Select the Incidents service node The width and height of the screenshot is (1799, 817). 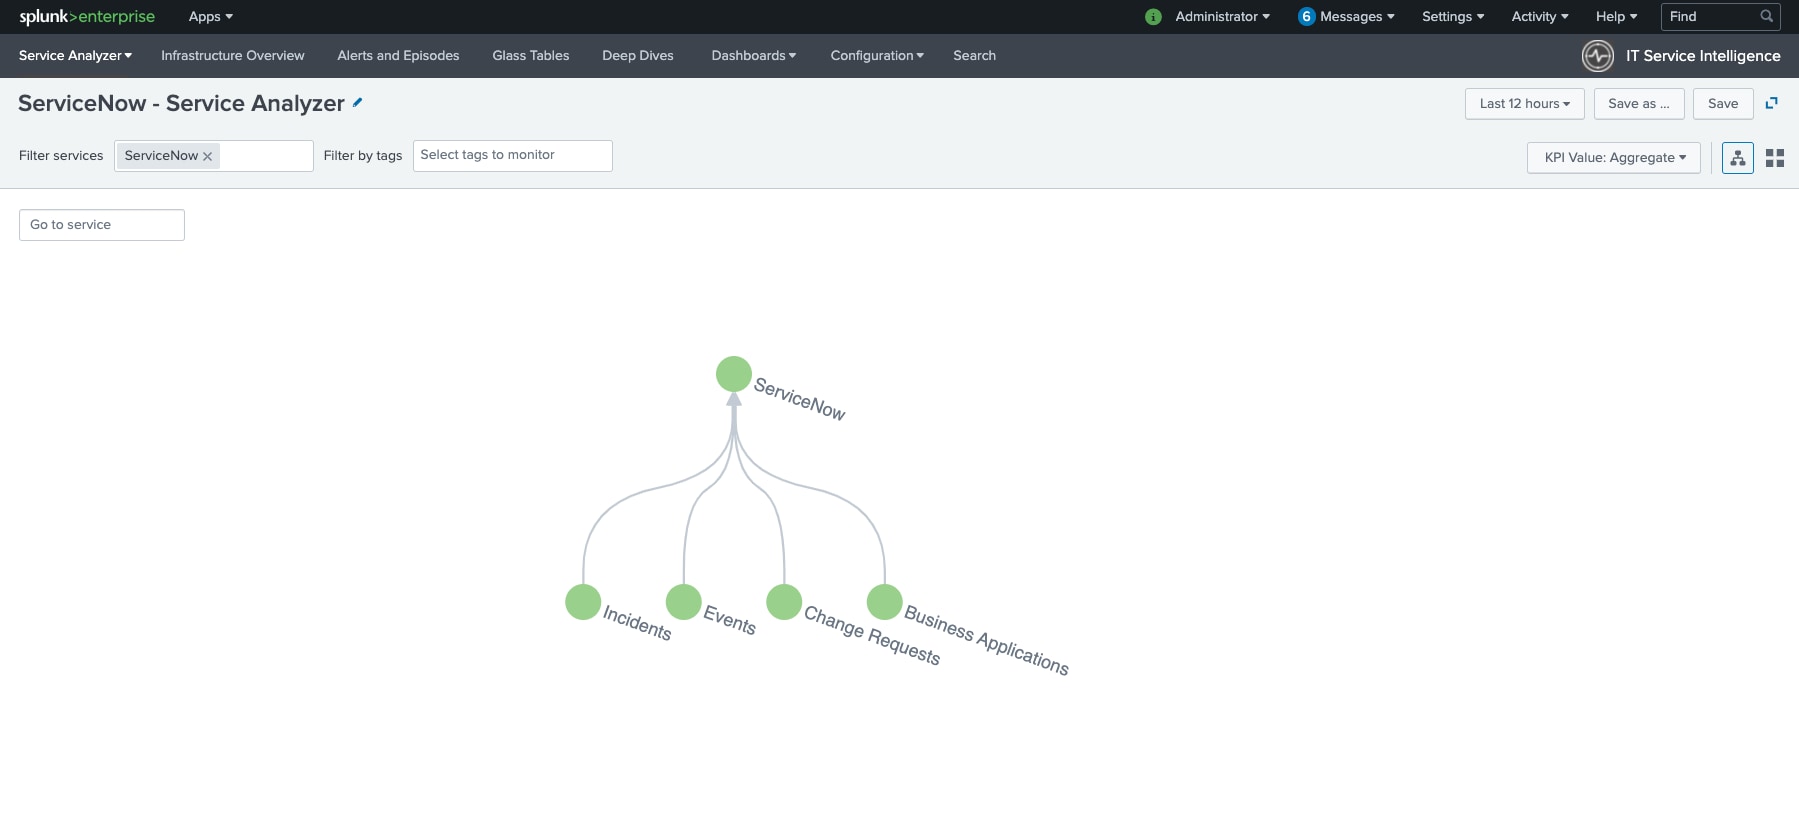click(583, 602)
